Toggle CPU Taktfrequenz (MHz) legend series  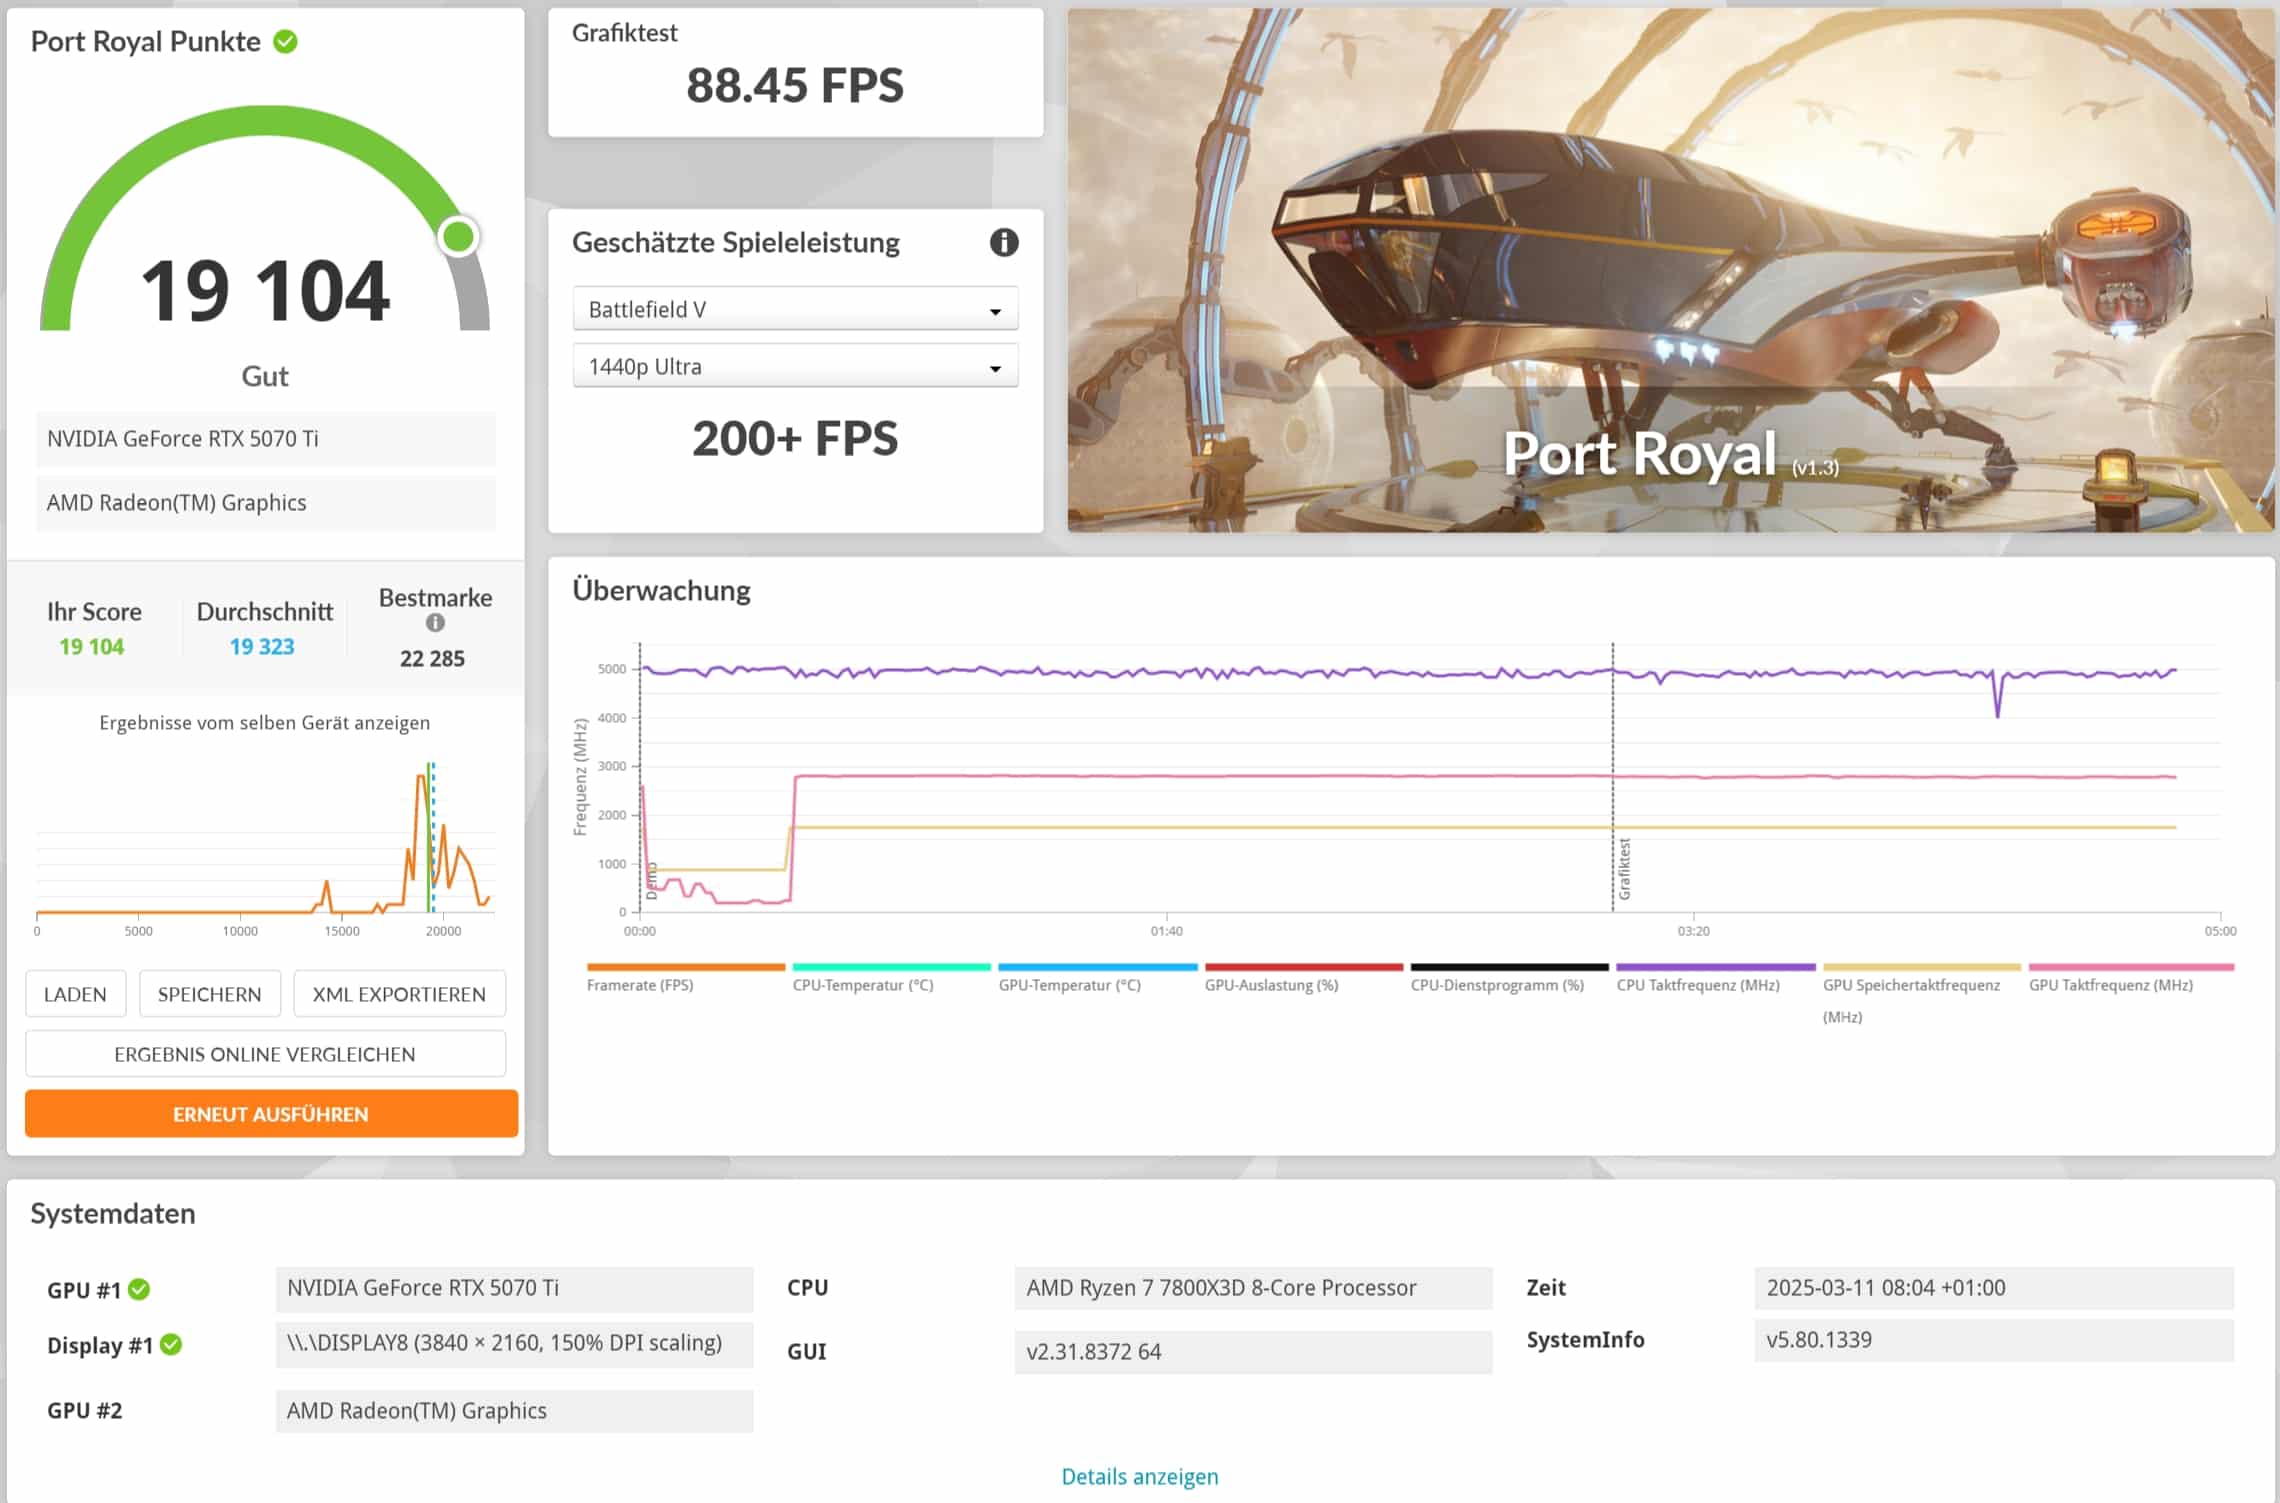pos(1697,985)
